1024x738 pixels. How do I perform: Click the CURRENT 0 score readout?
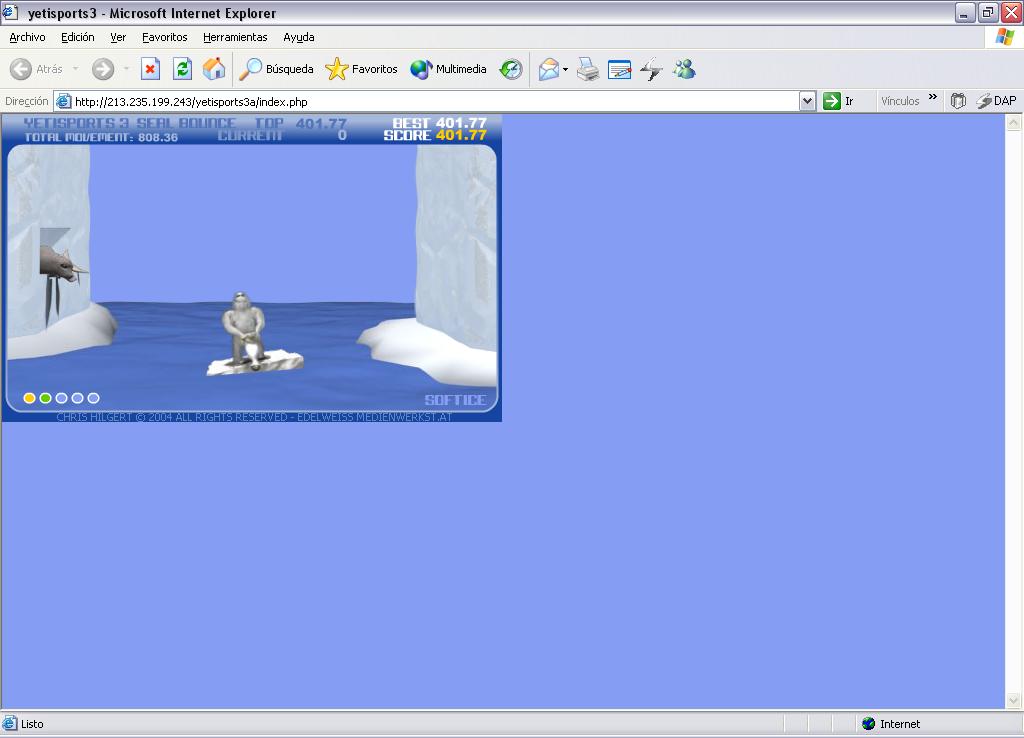pos(282,135)
